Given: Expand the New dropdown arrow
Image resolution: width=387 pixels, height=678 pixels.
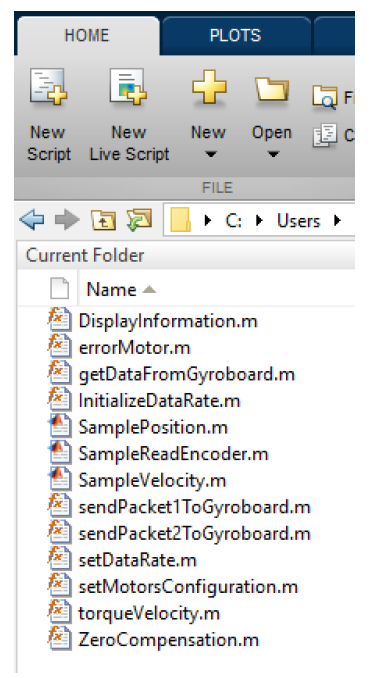Looking at the screenshot, I should click(x=209, y=154).
